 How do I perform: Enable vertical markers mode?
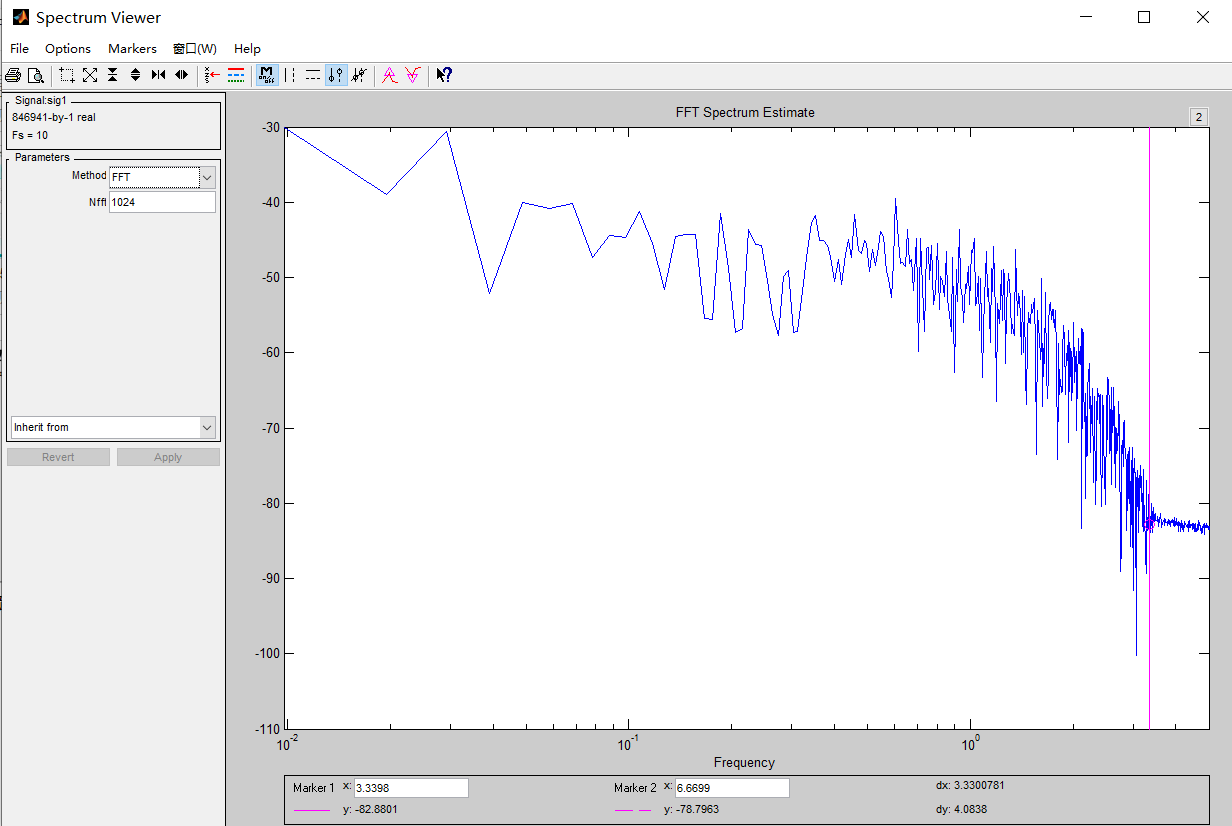point(290,75)
